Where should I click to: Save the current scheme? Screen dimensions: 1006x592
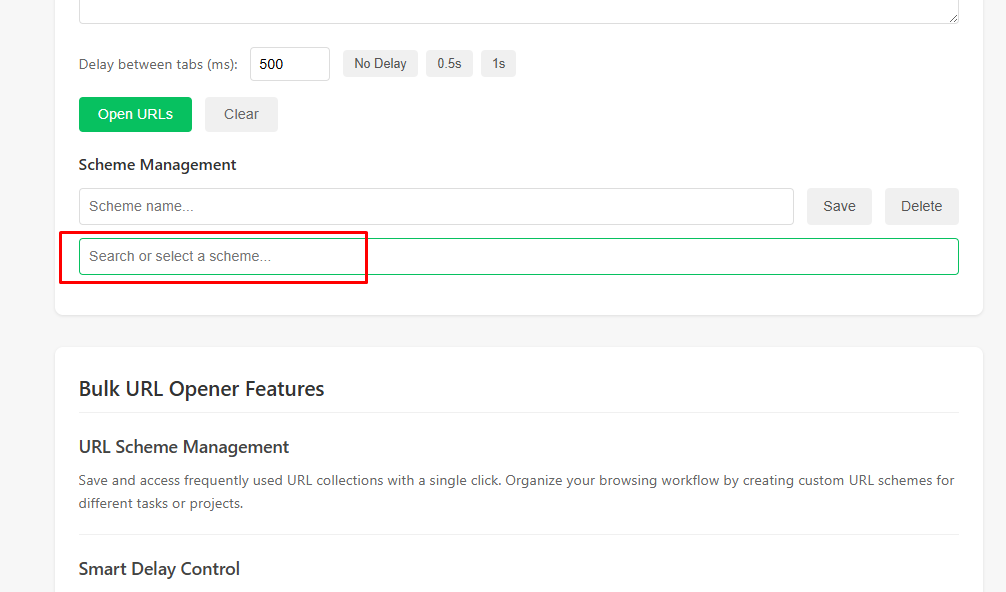pos(839,207)
